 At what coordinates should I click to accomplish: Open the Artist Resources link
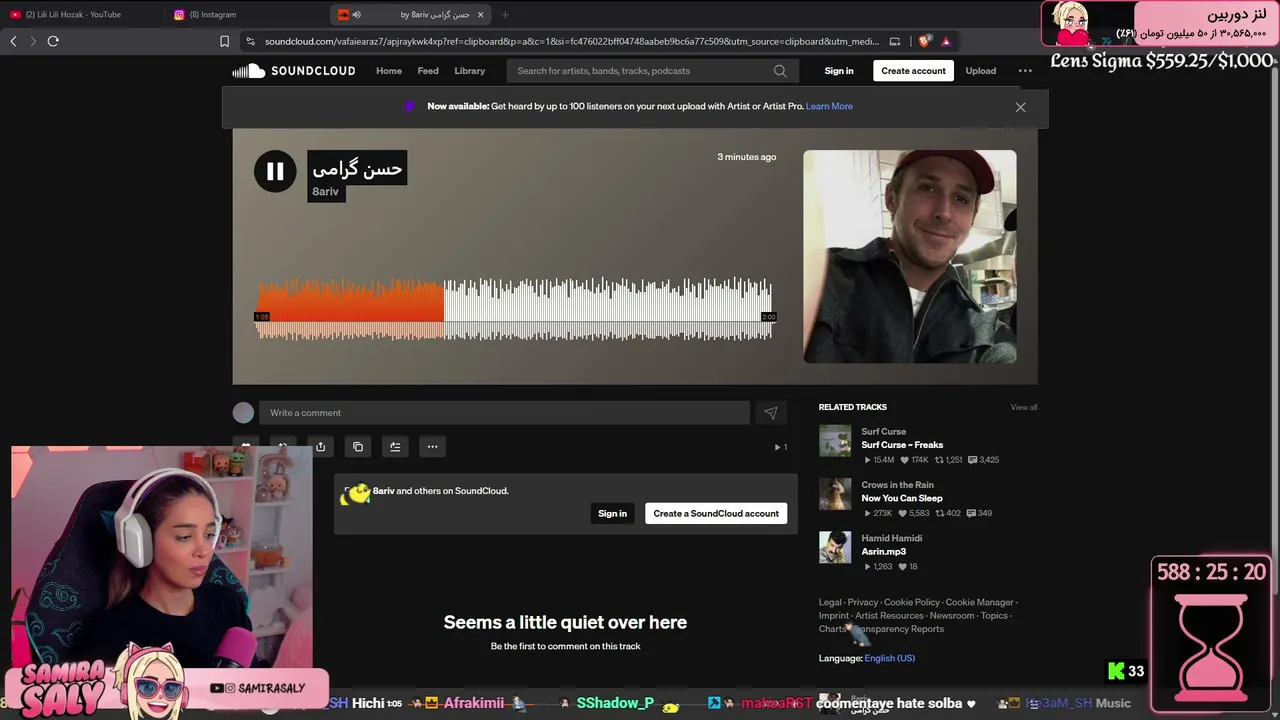[x=889, y=616]
